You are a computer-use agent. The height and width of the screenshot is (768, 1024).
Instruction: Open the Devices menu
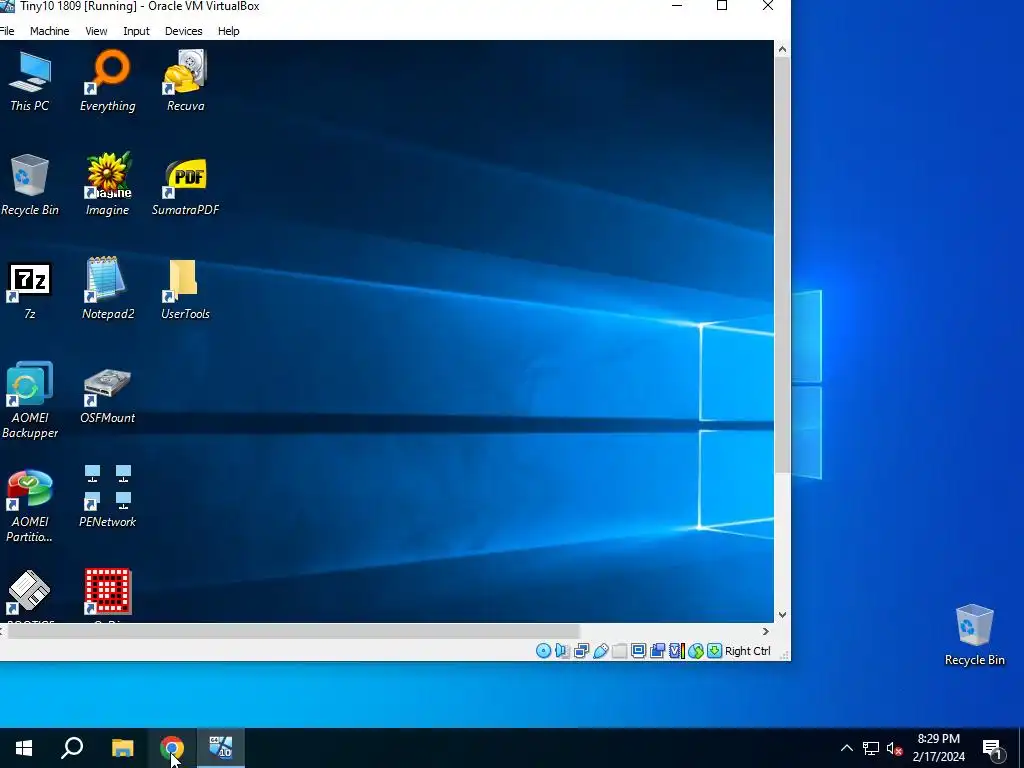[x=184, y=31]
